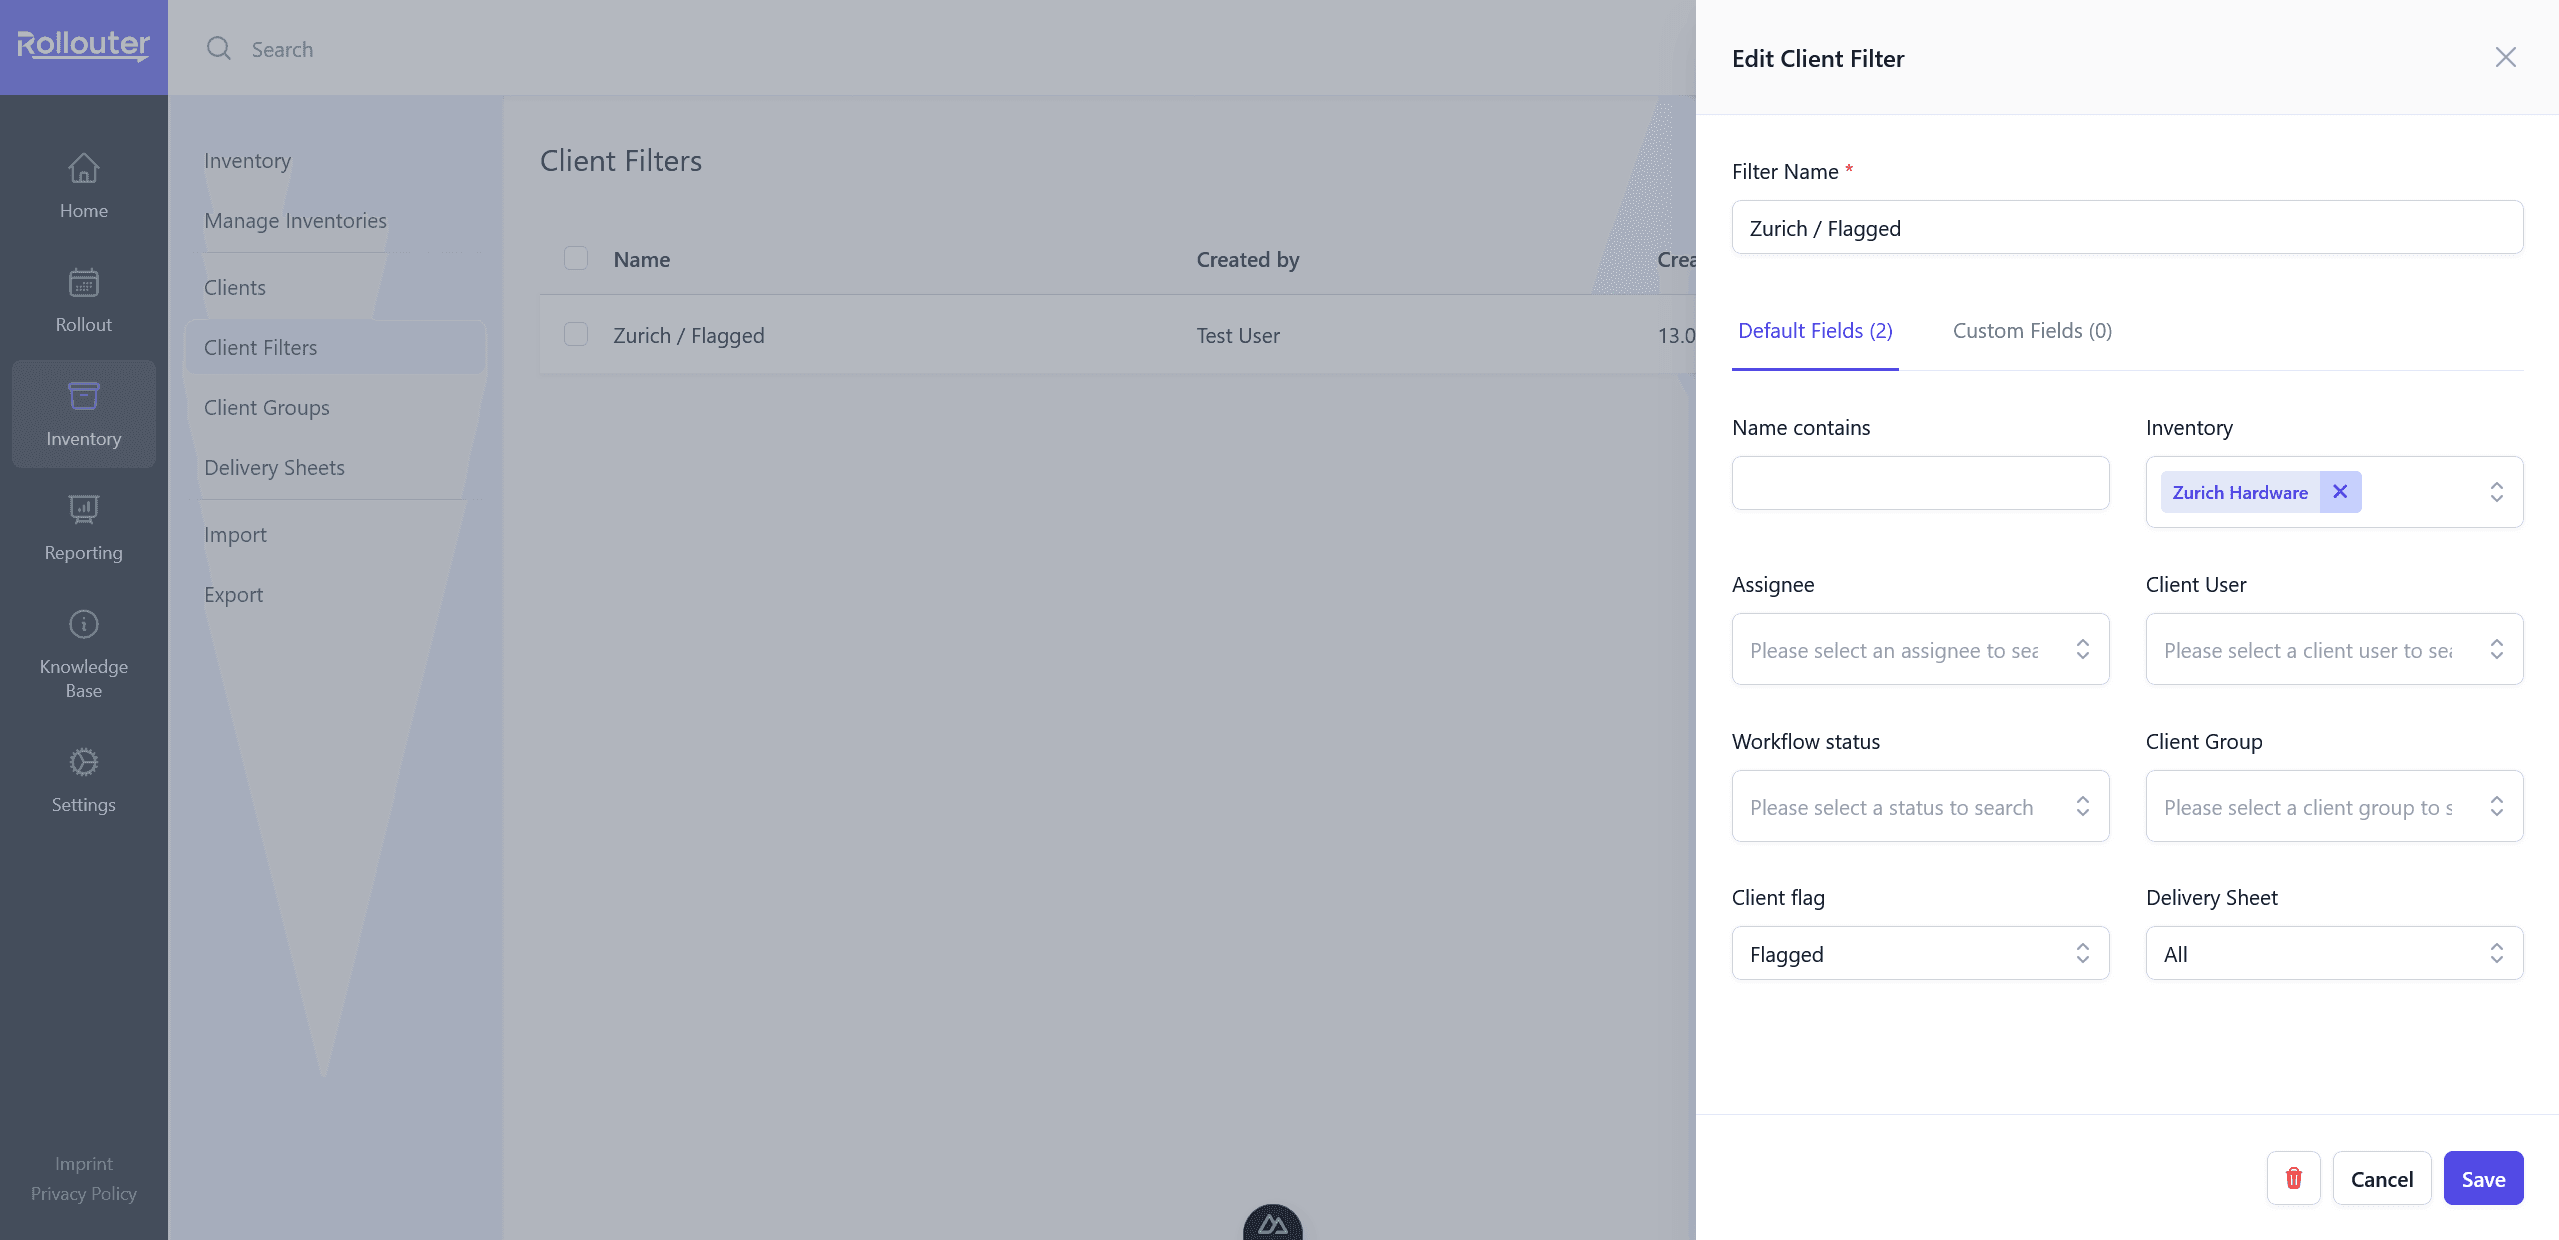This screenshot has height=1240, width=2559.
Task: Open the Client User dropdown
Action: 2334,649
